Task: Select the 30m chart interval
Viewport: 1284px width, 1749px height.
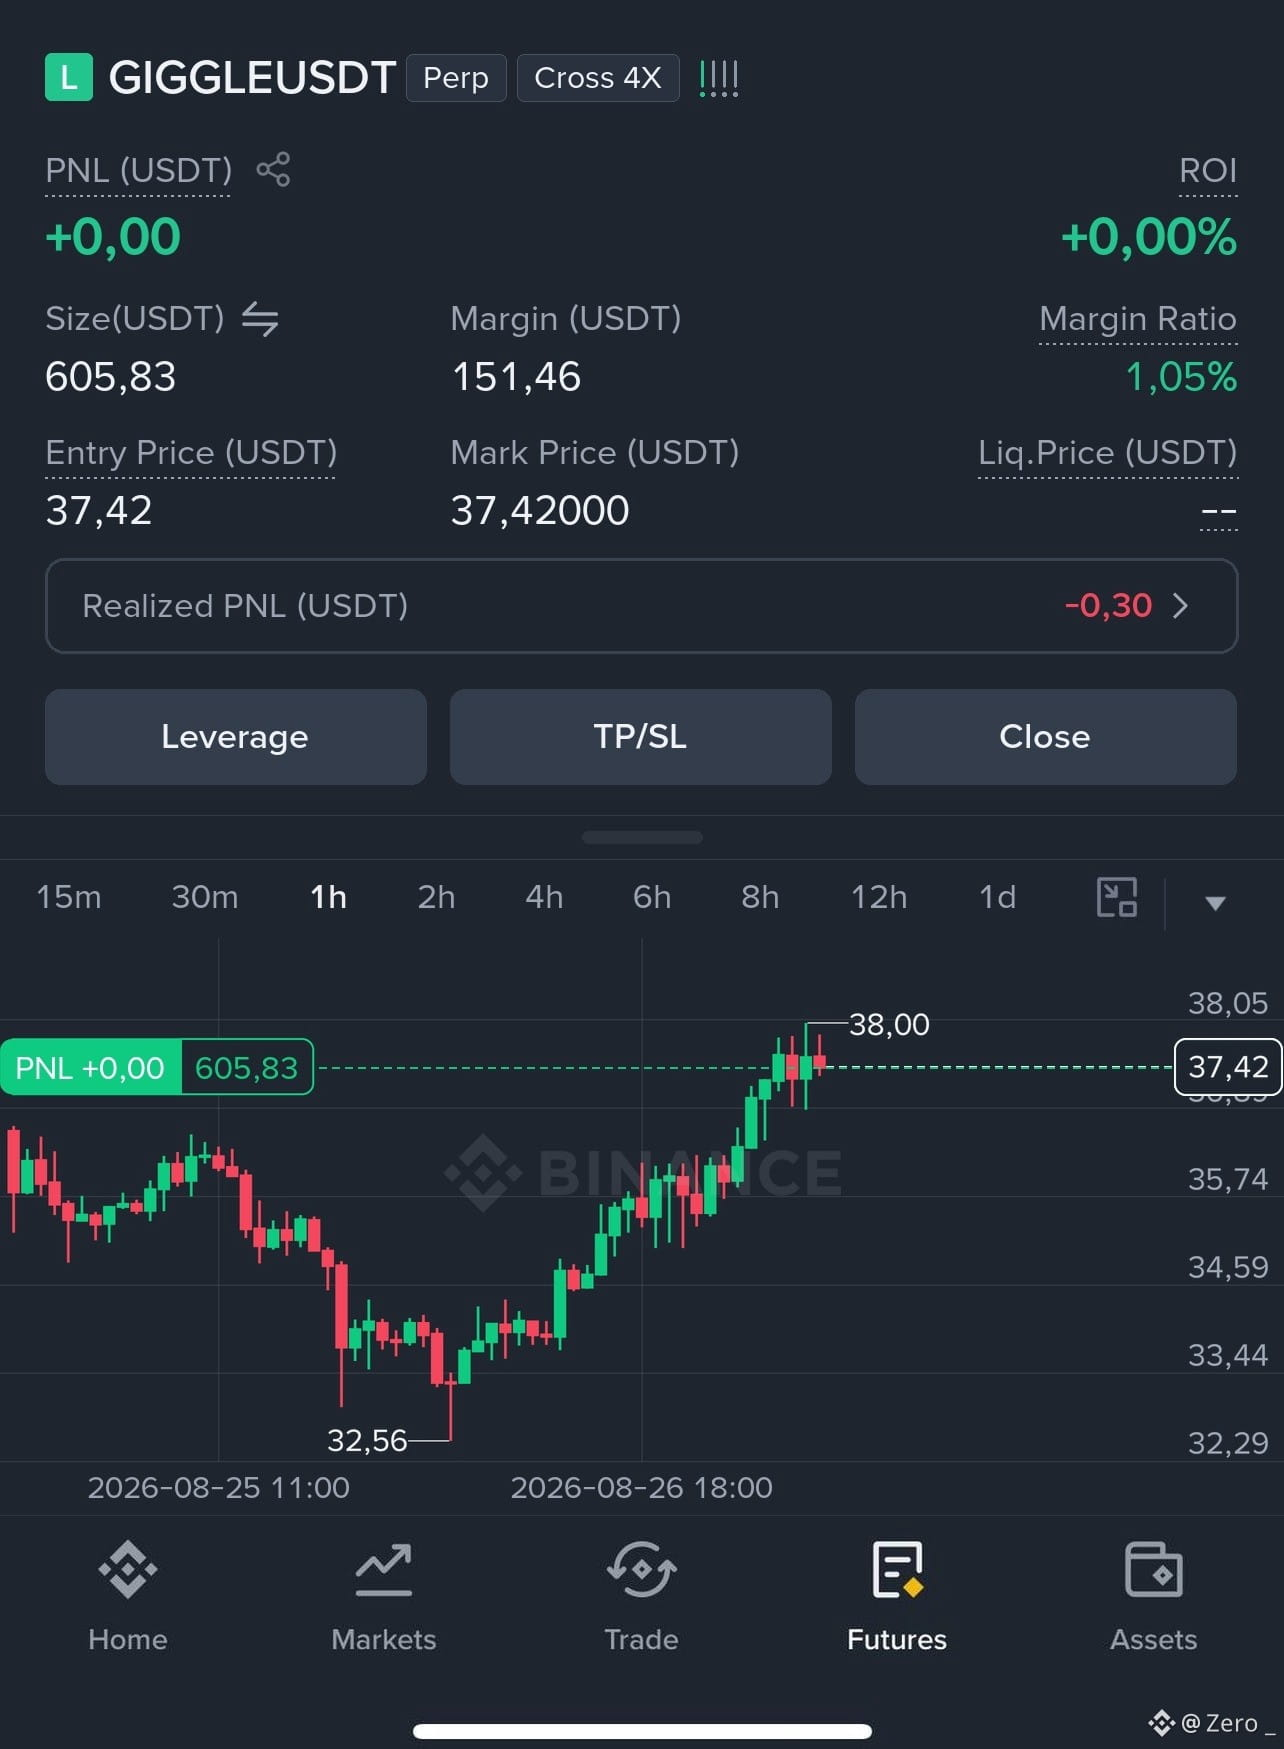Action: click(x=205, y=897)
